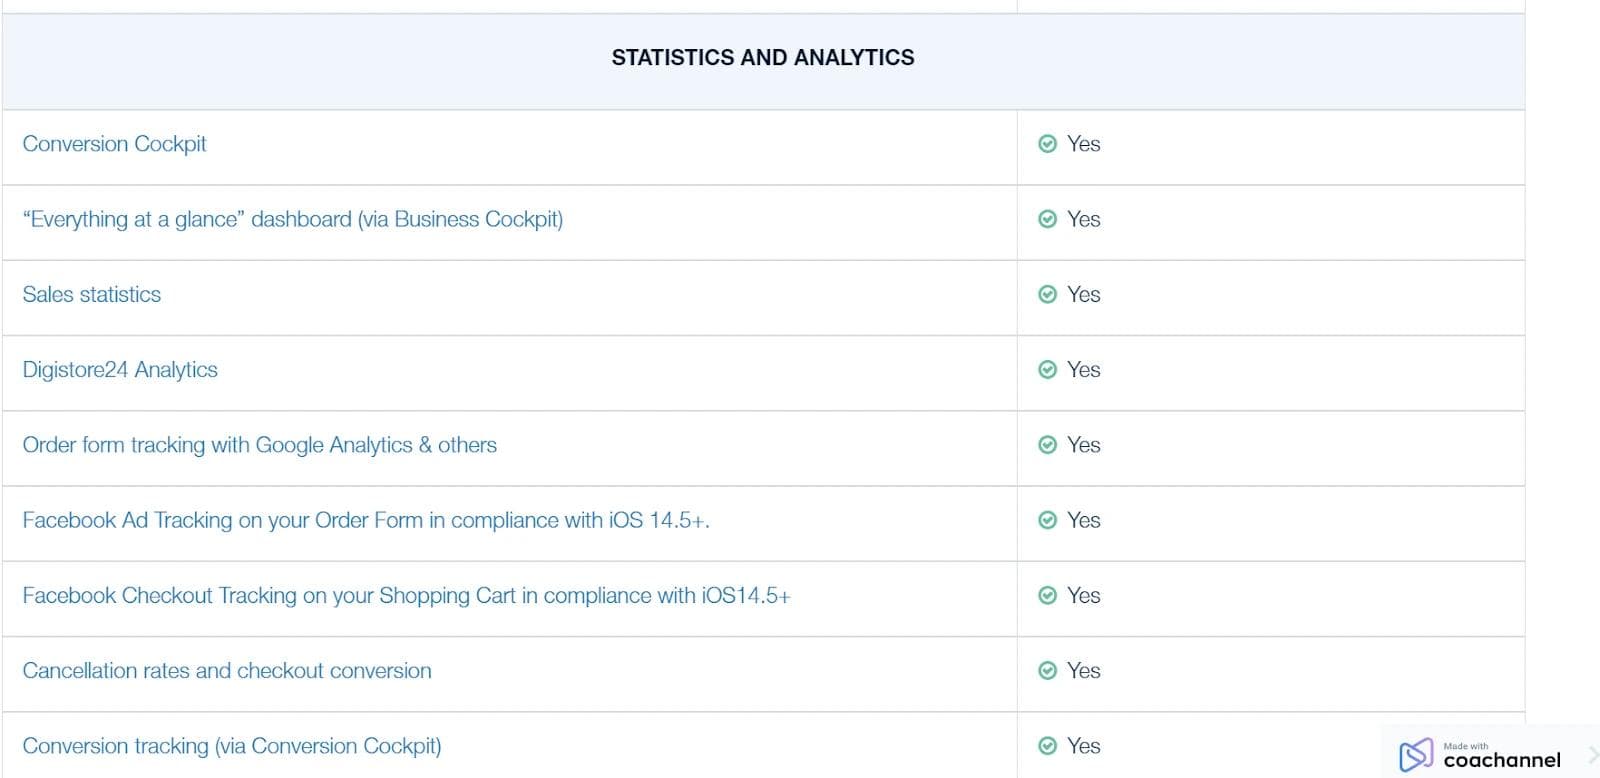The width and height of the screenshot is (1600, 778).
Task: Open Order form tracking with Google Analytics link
Action: tap(259, 445)
